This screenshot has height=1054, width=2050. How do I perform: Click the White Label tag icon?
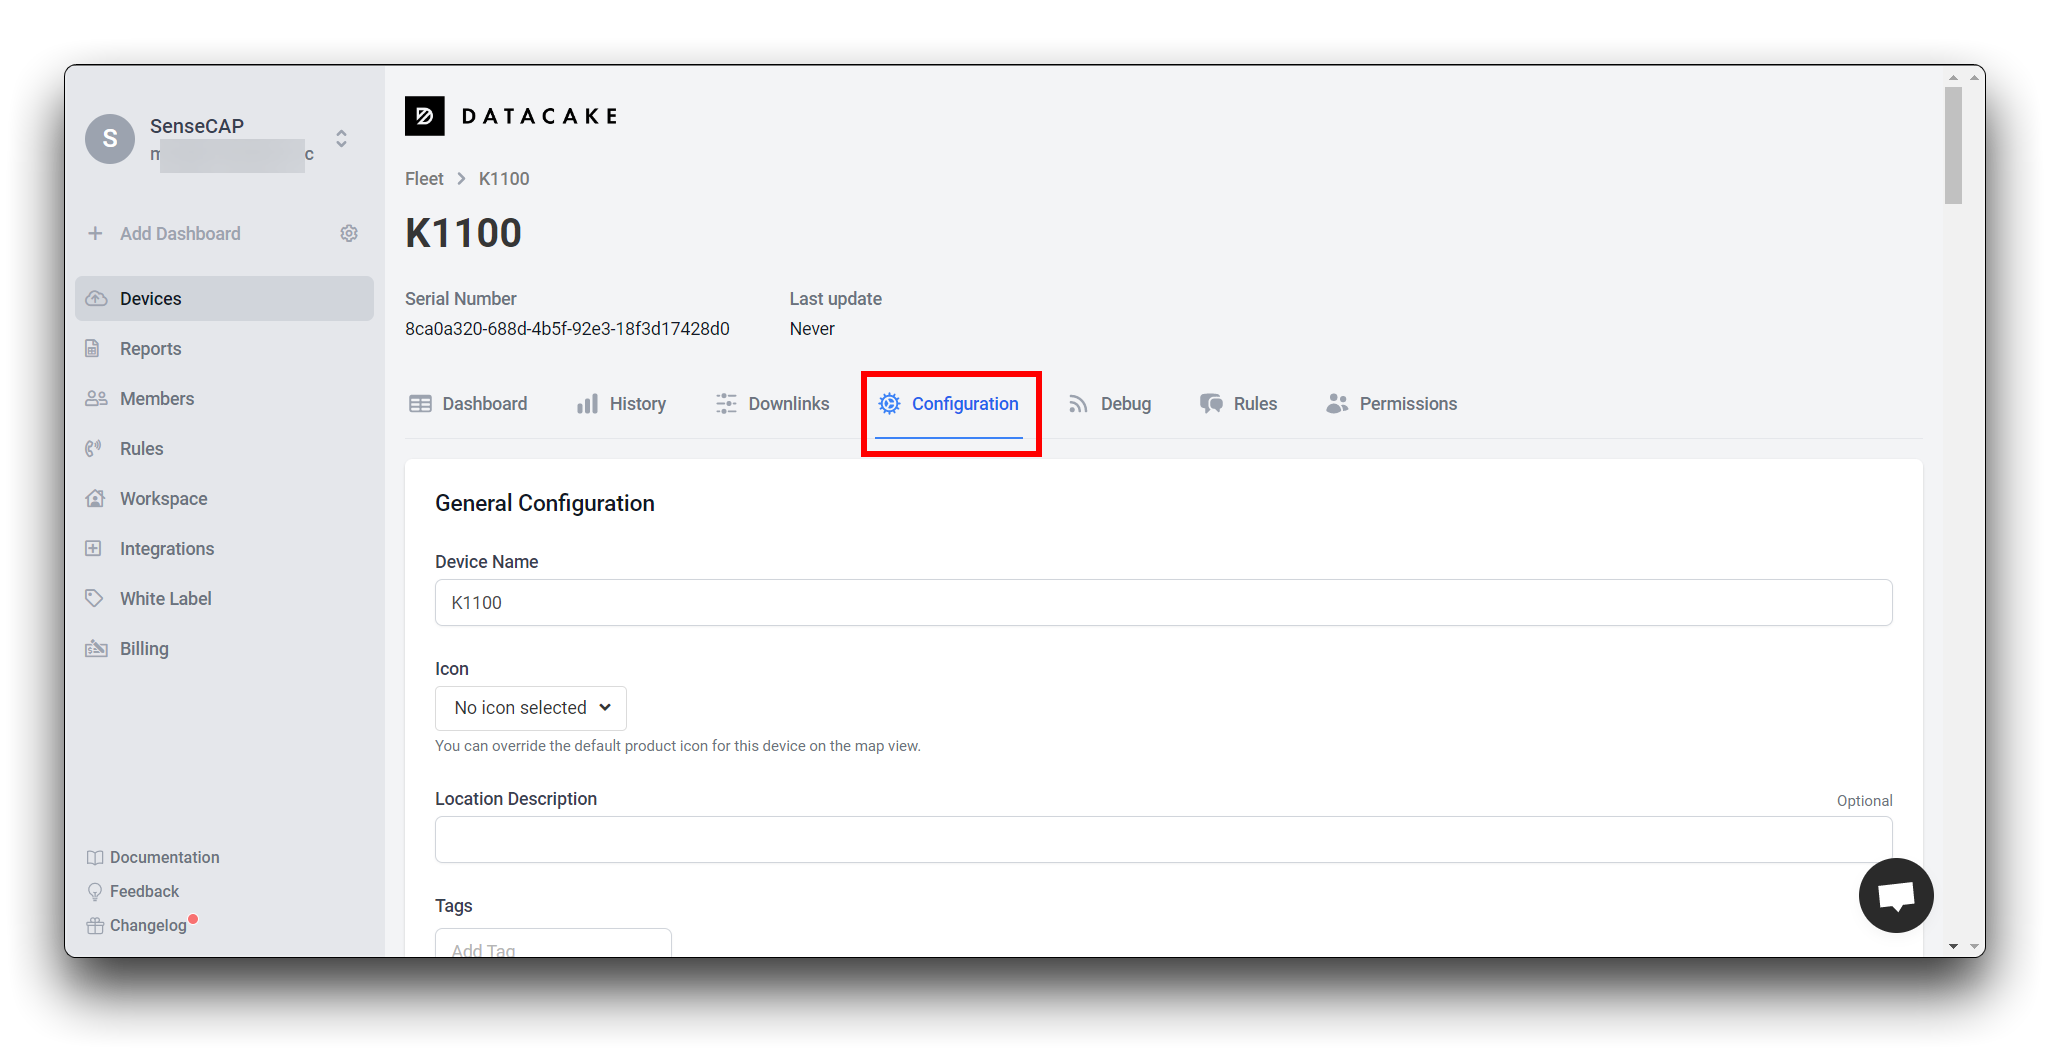click(x=94, y=598)
